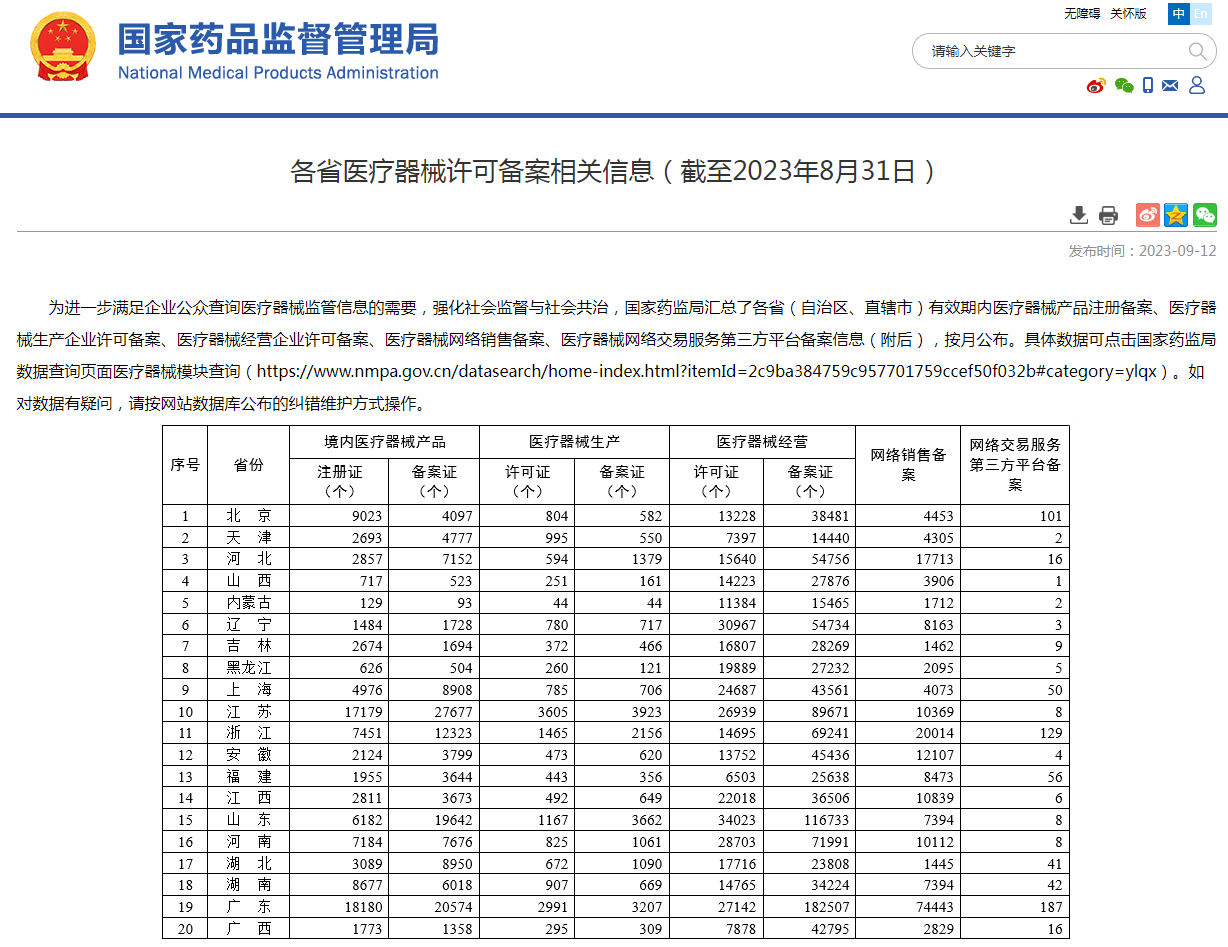Share the article to Weibo via the pink icon
1228x947 pixels.
coord(1147,215)
